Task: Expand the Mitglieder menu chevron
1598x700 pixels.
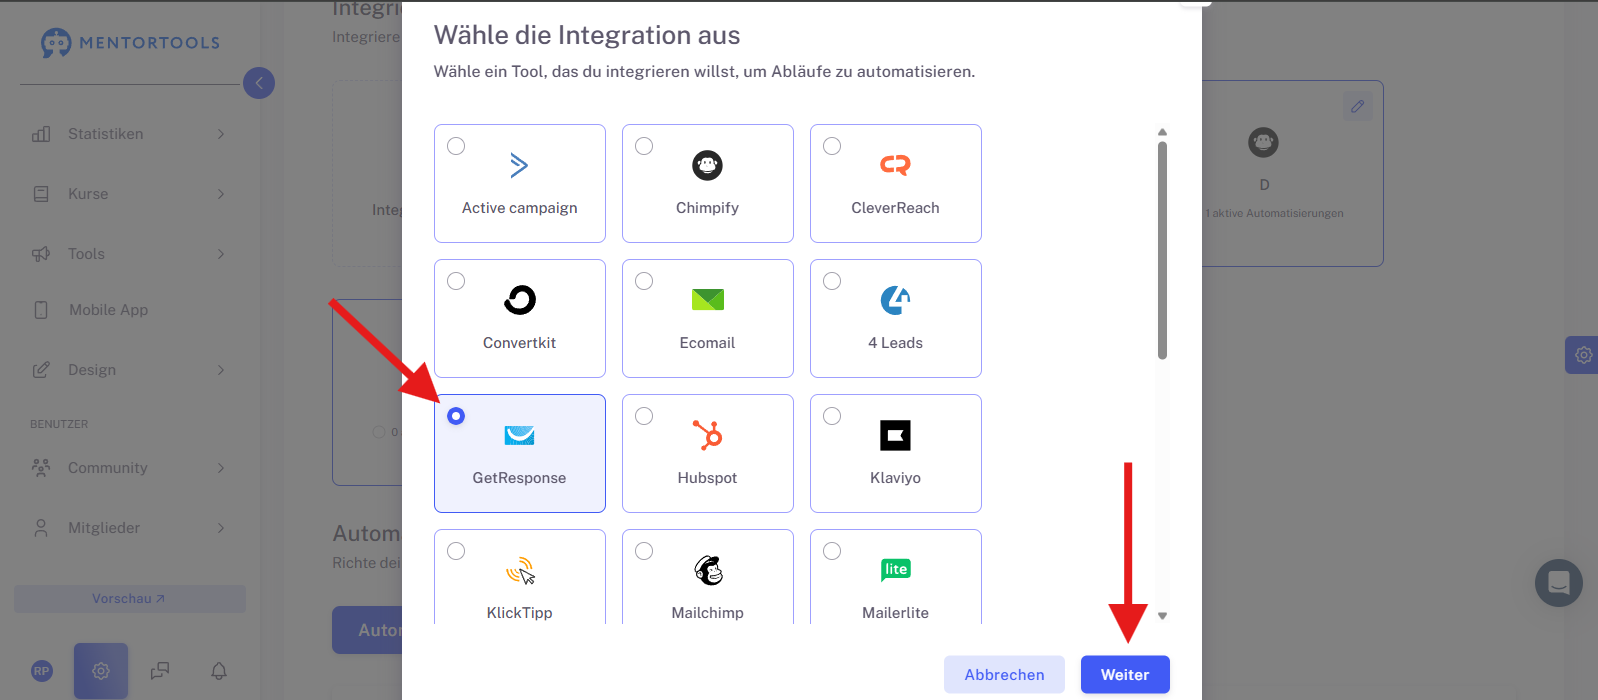Action: coord(221,528)
